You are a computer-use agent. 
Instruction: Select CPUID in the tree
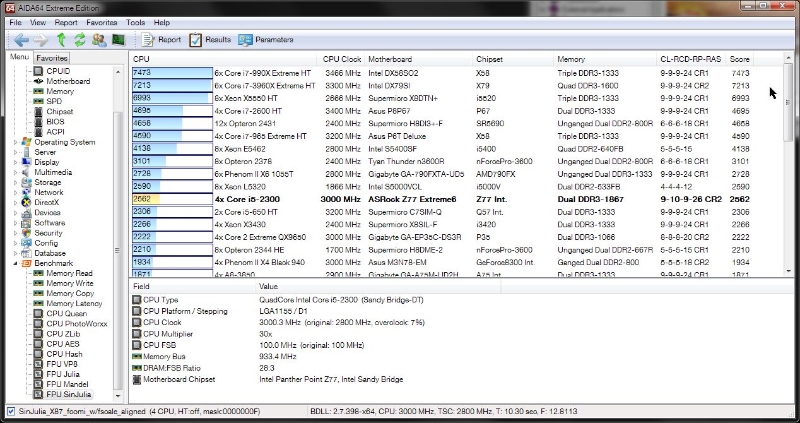(x=58, y=71)
